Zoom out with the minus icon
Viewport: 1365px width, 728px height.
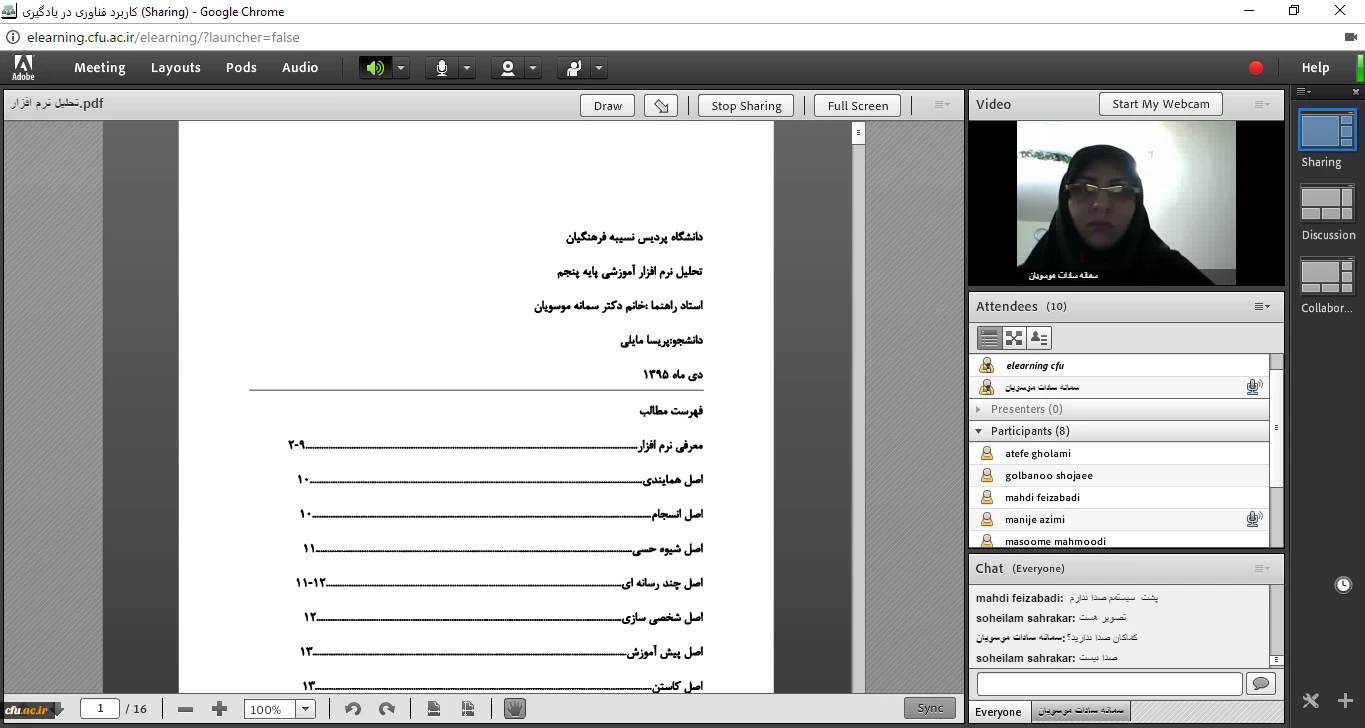coord(185,709)
